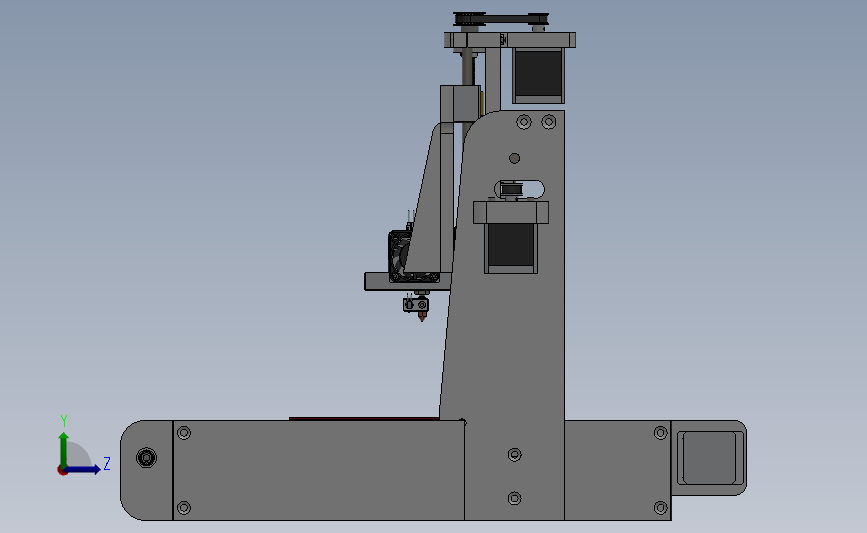Select the timing belt above the top plate
The image size is (867, 533).
click(x=506, y=20)
